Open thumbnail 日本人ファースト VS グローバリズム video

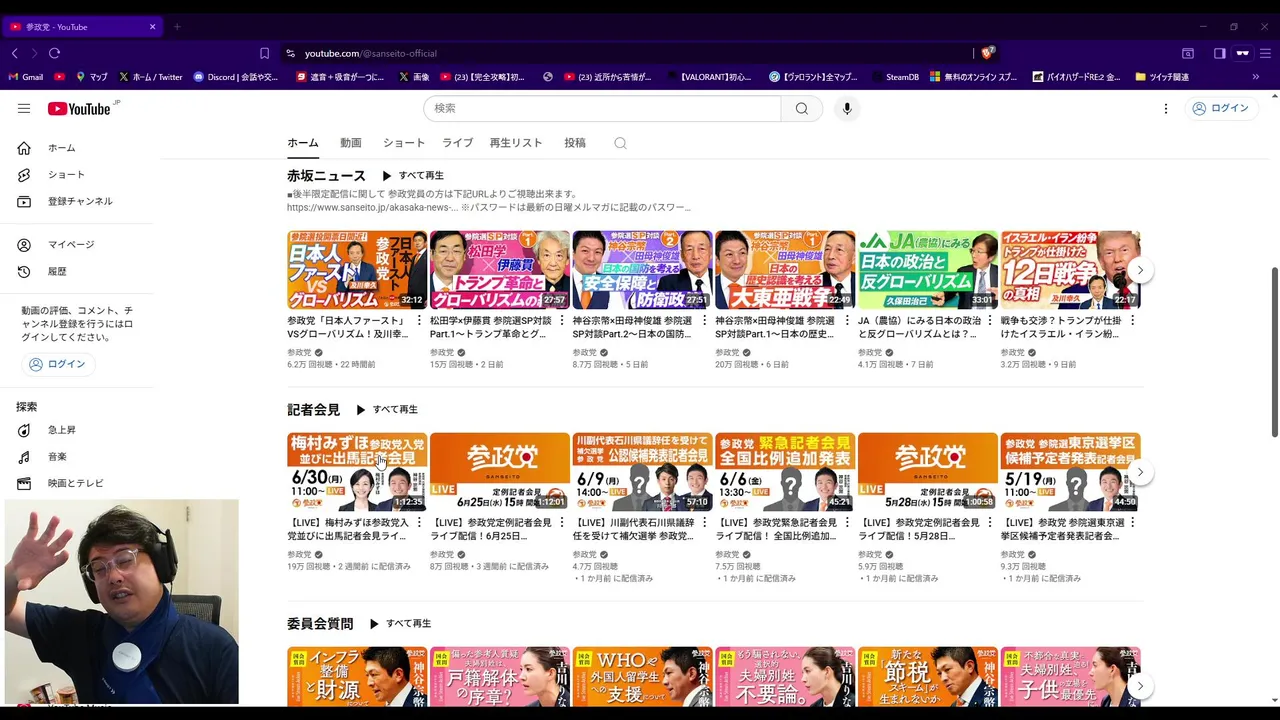357,270
